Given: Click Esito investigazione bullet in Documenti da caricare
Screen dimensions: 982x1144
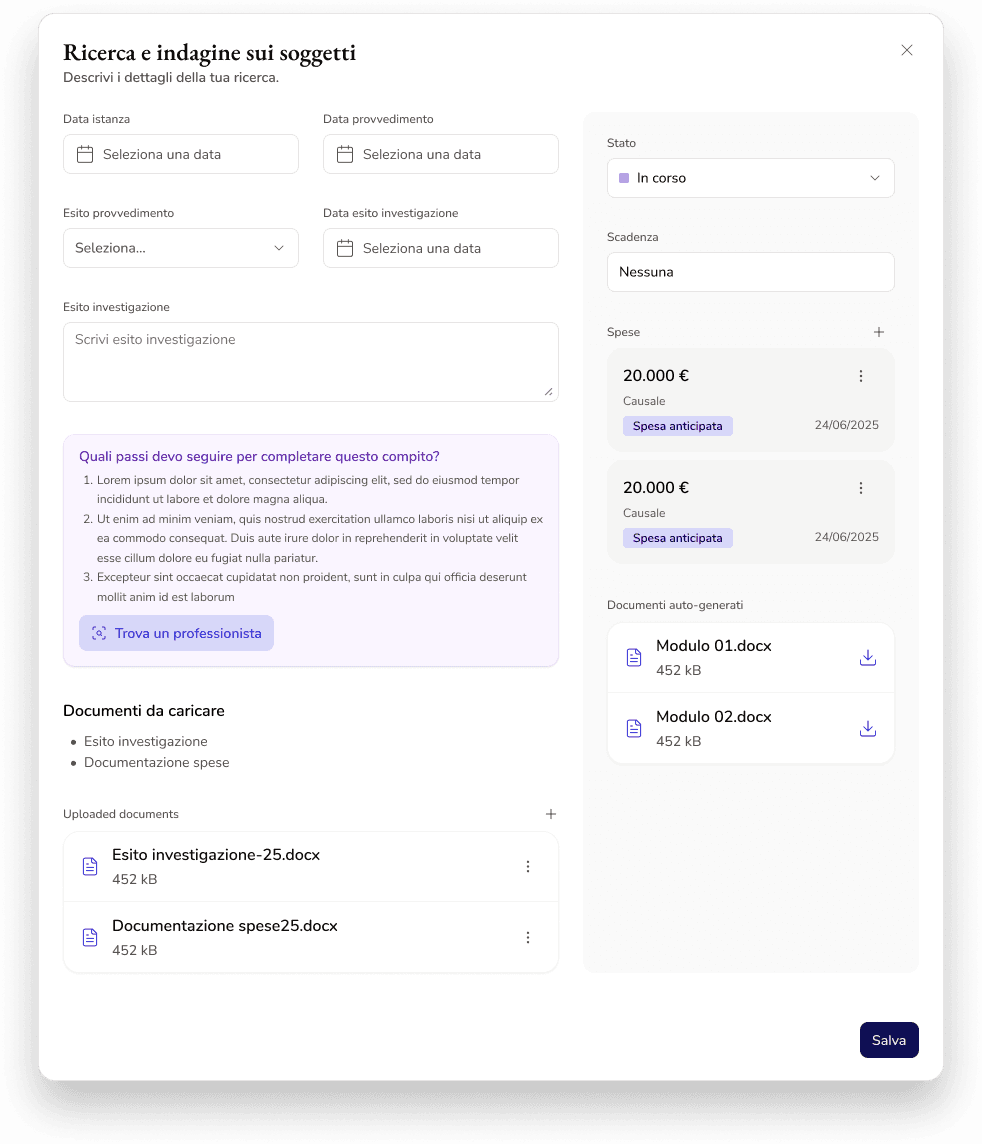Looking at the screenshot, I should click(x=146, y=741).
